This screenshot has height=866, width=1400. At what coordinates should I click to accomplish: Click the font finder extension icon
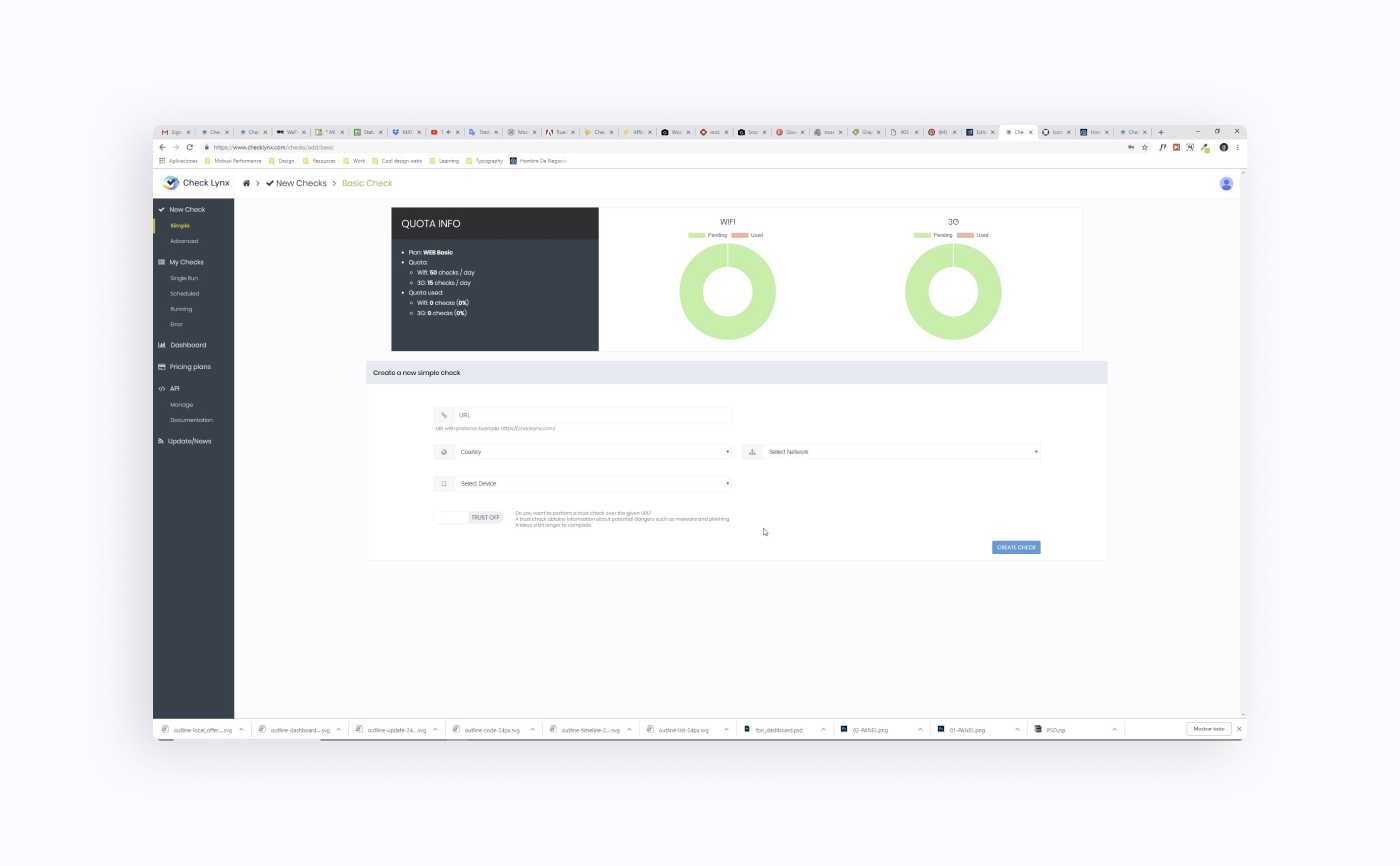point(1163,147)
